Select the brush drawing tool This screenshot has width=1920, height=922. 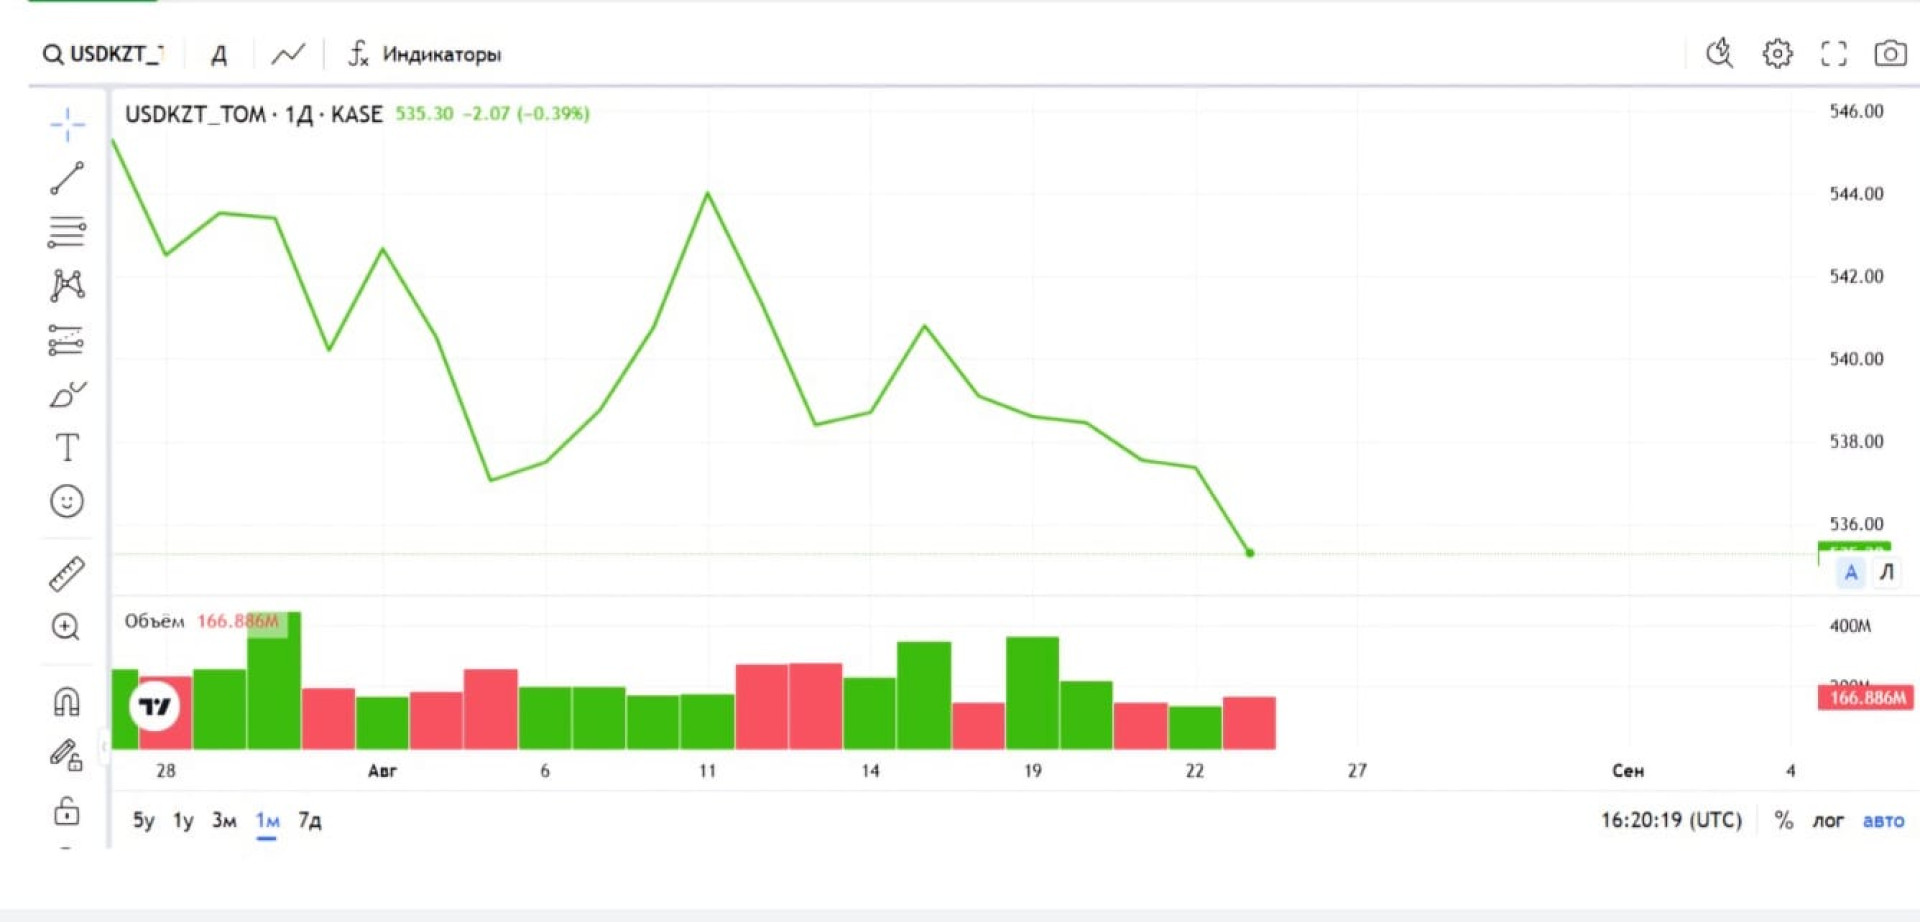coord(67,395)
